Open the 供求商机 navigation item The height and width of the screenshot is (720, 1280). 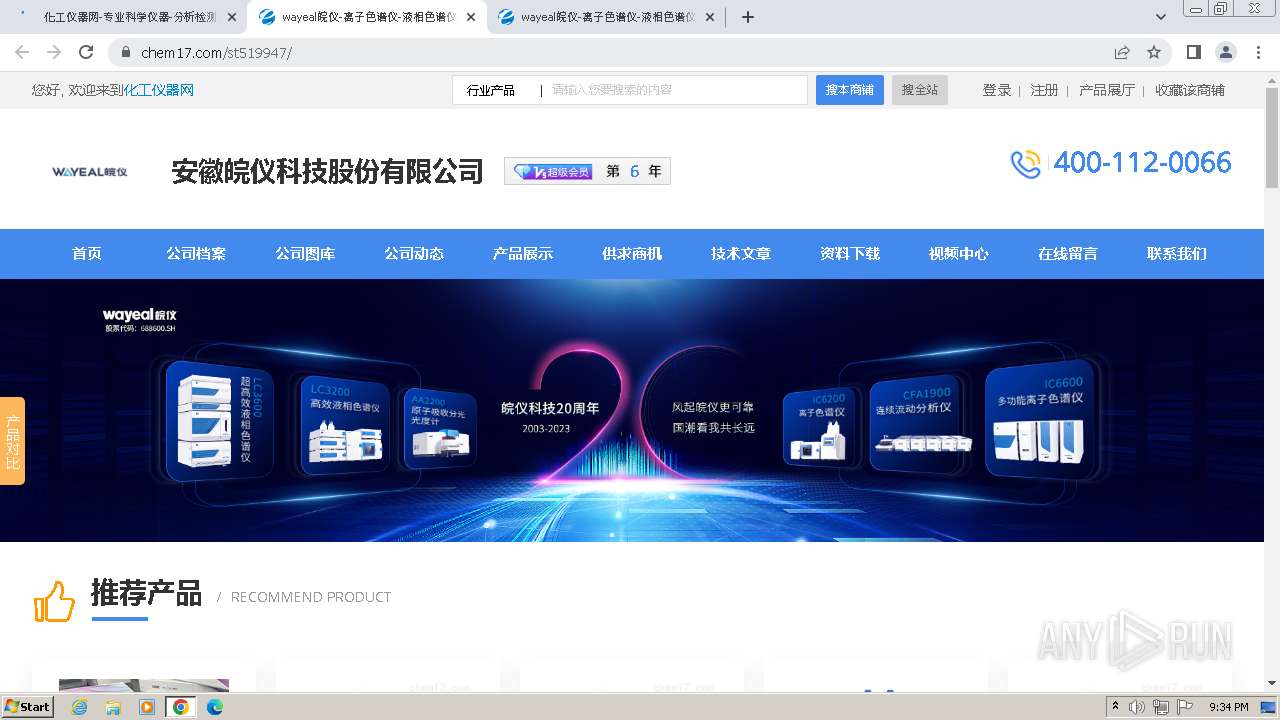[x=632, y=254]
